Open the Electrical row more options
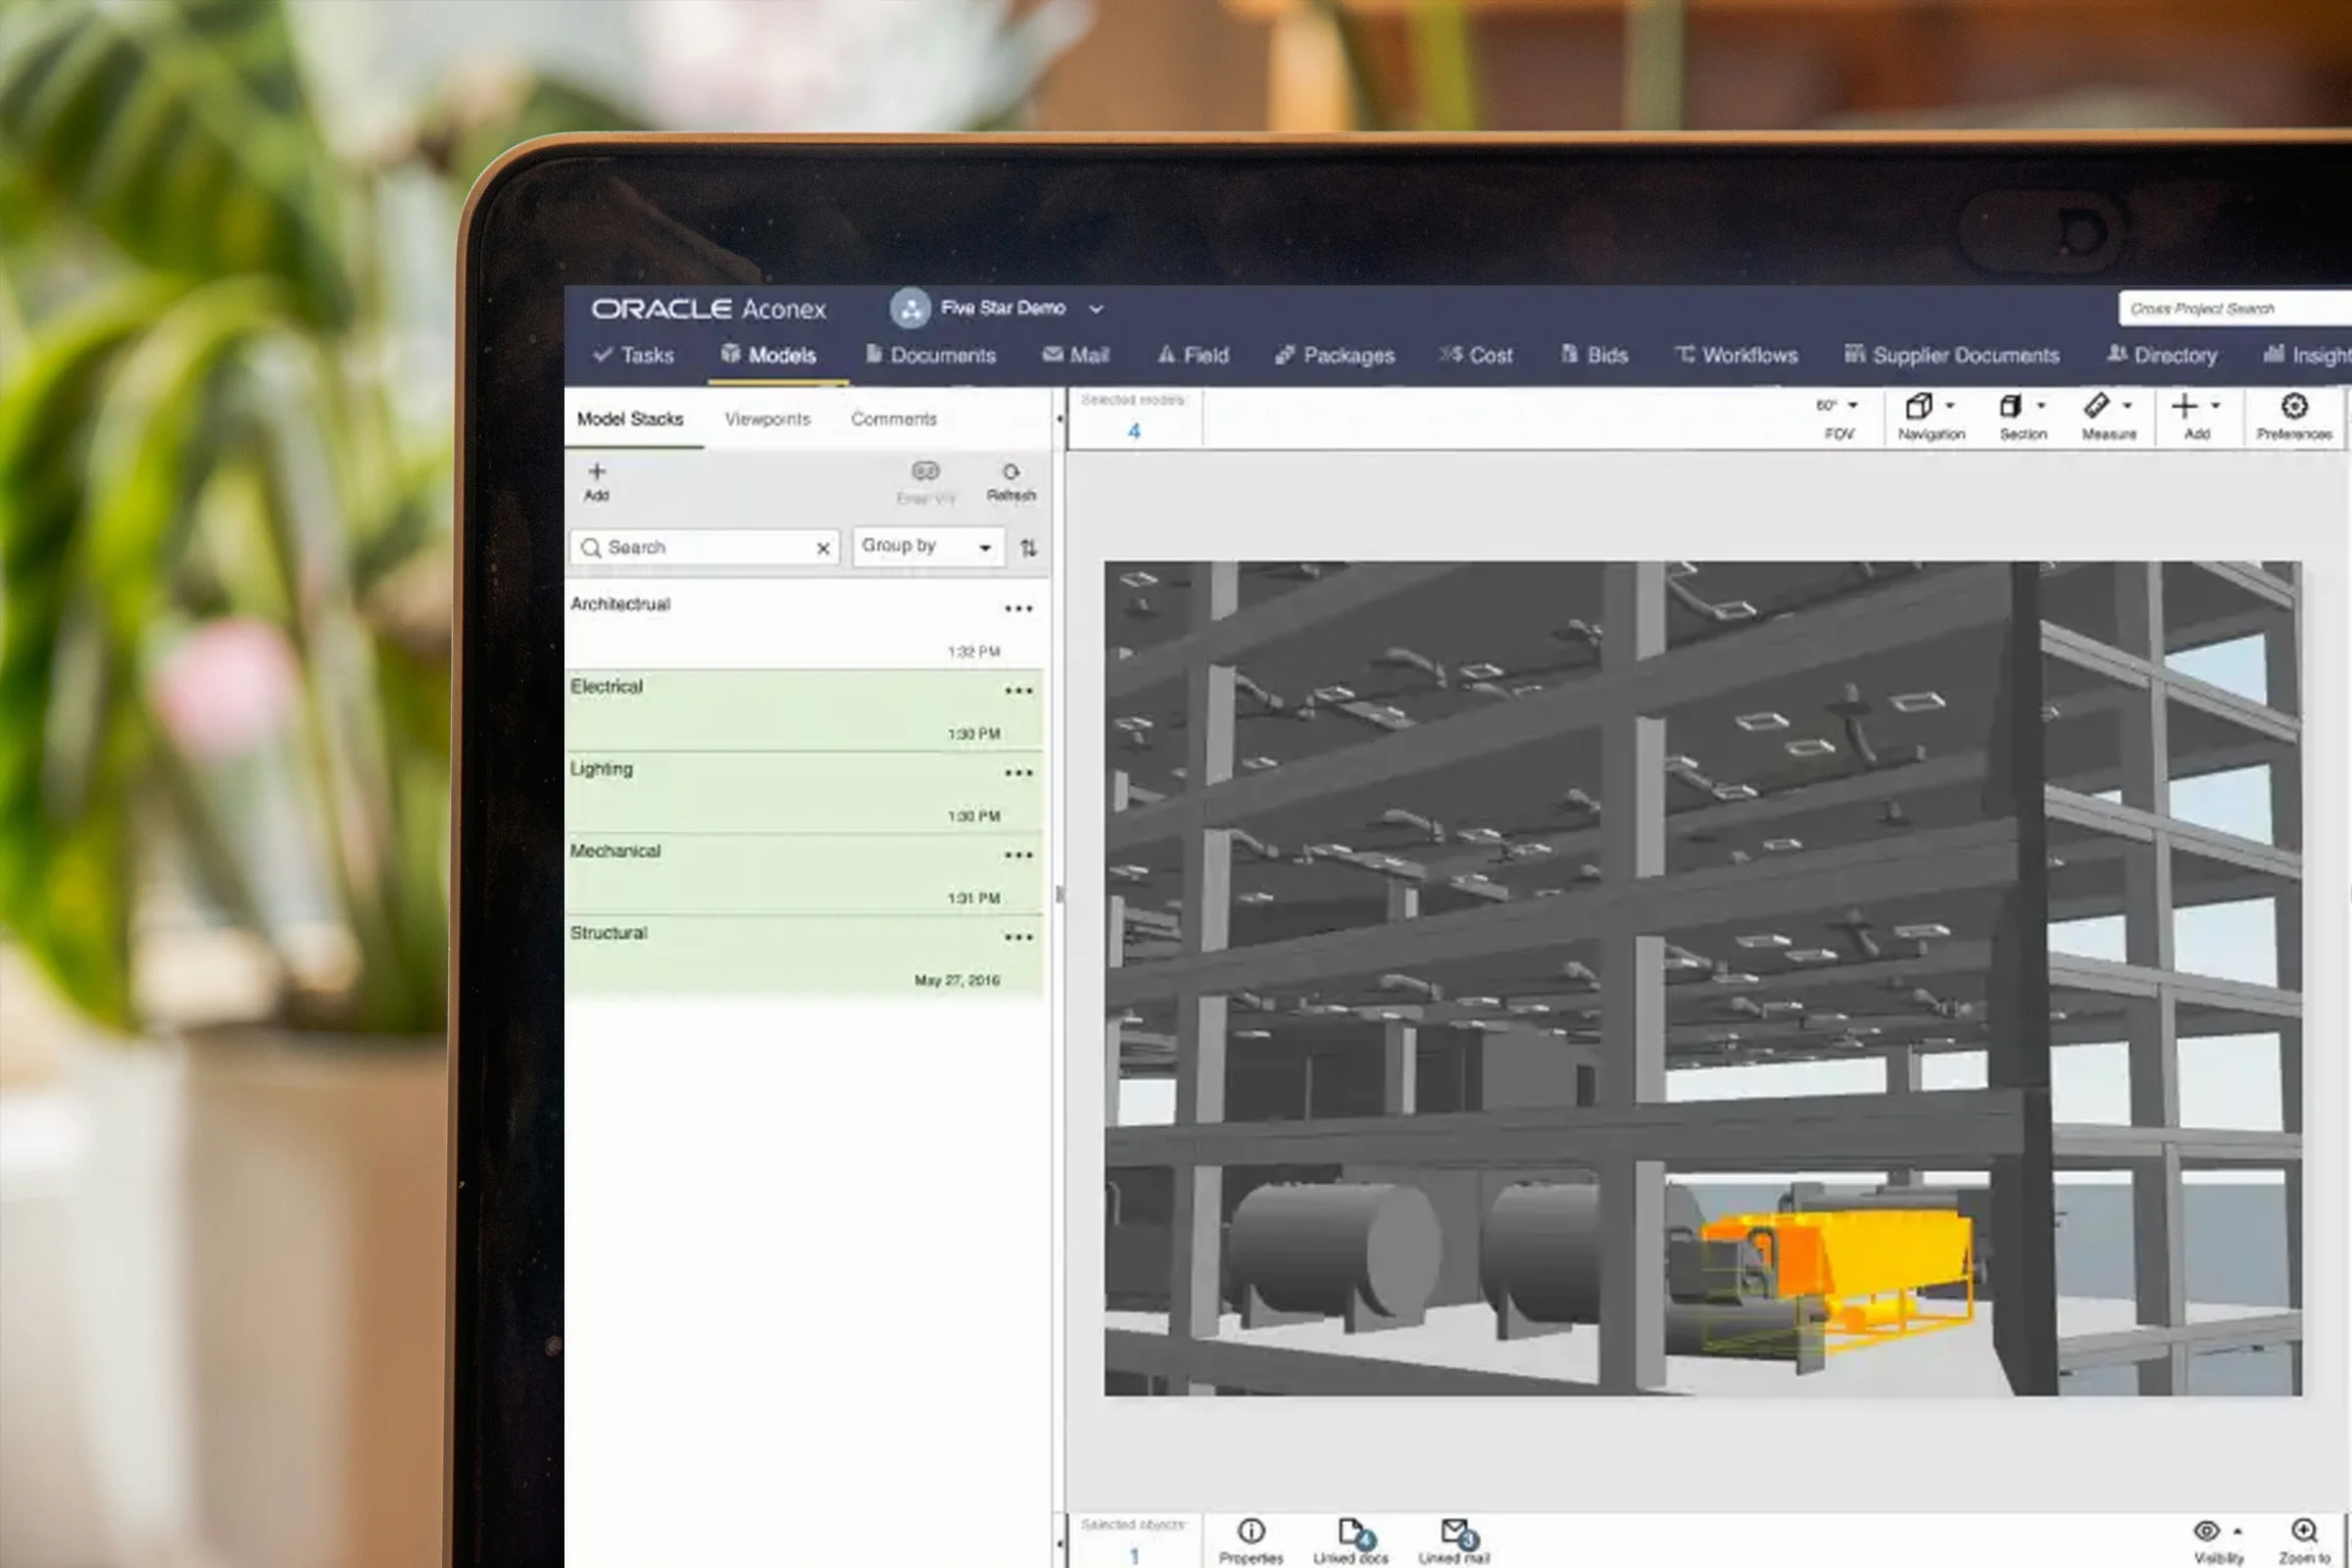The height and width of the screenshot is (1568, 2352). 1018,690
